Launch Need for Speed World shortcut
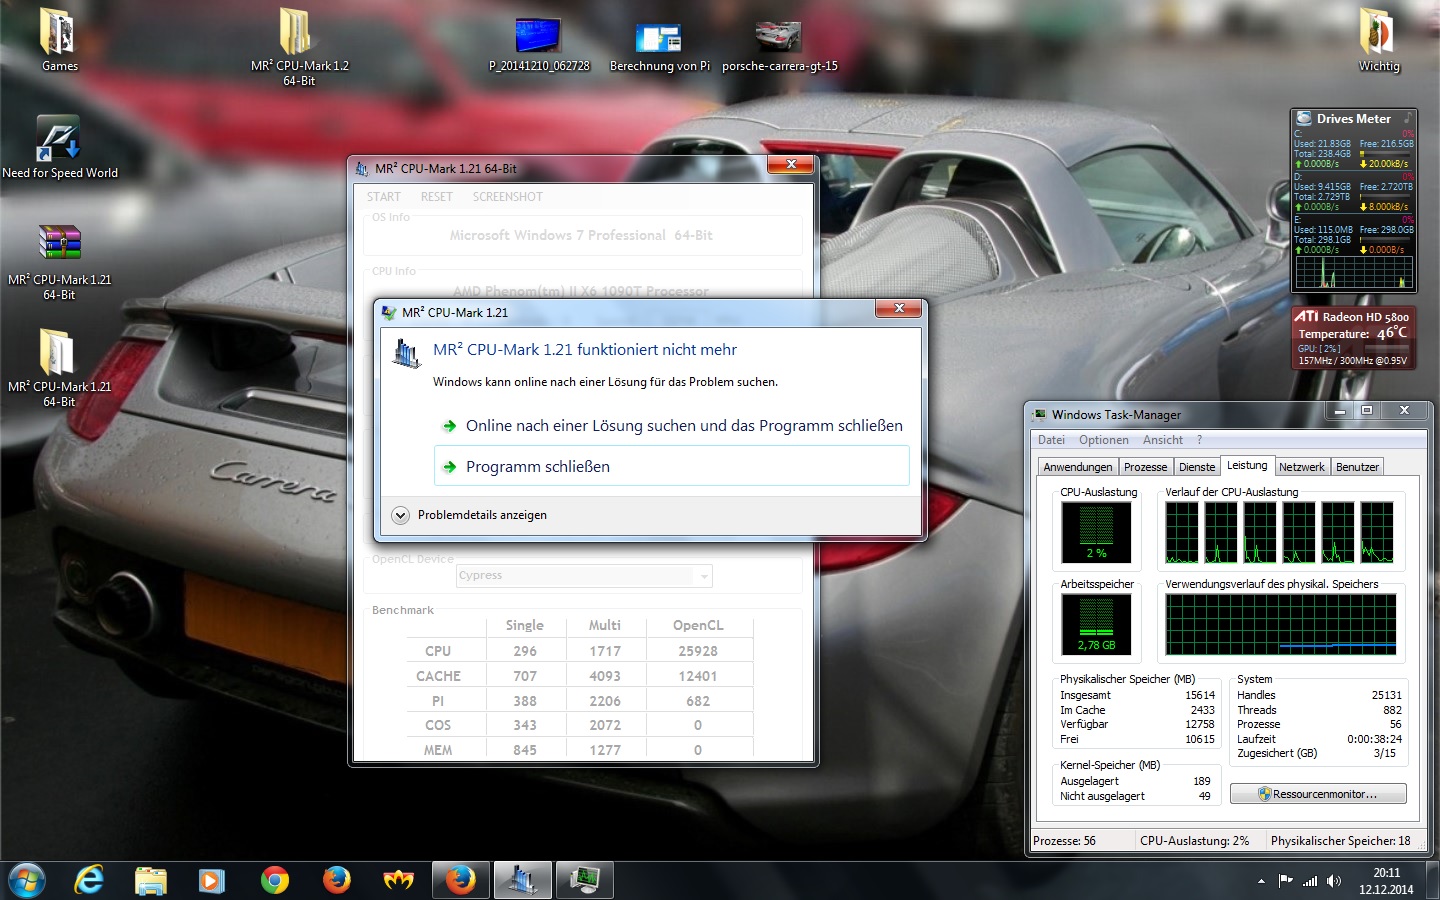Screen dimensions: 1440x900 tap(59, 147)
